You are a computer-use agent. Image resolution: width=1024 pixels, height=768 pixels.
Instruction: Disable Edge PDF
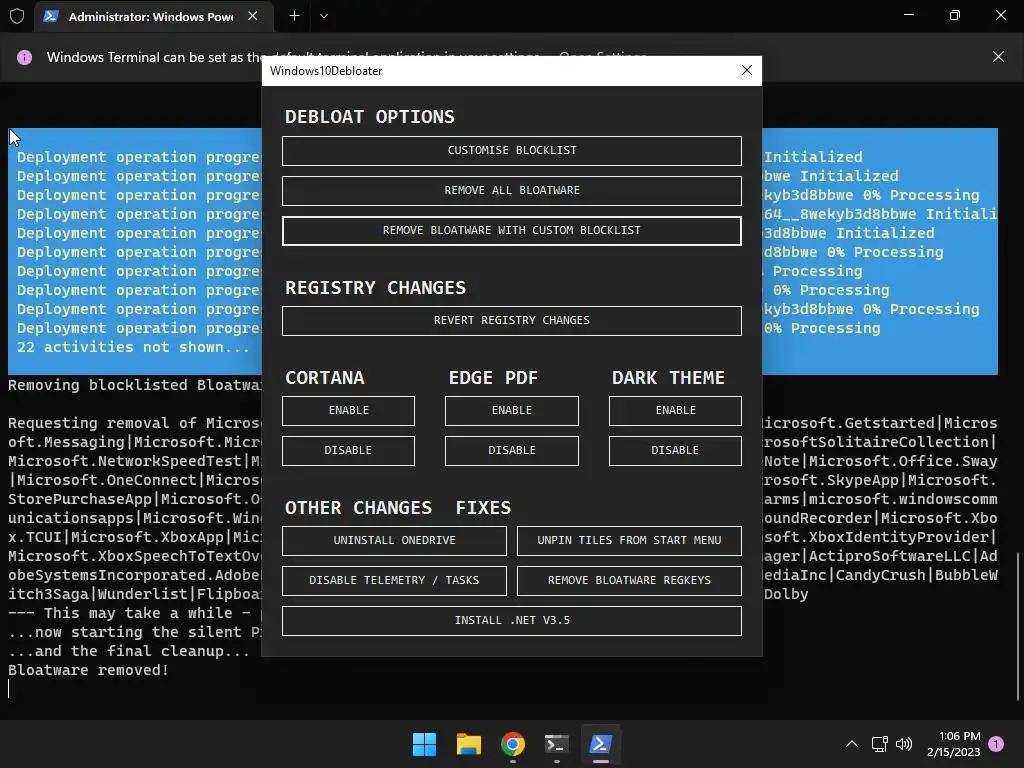(x=511, y=450)
